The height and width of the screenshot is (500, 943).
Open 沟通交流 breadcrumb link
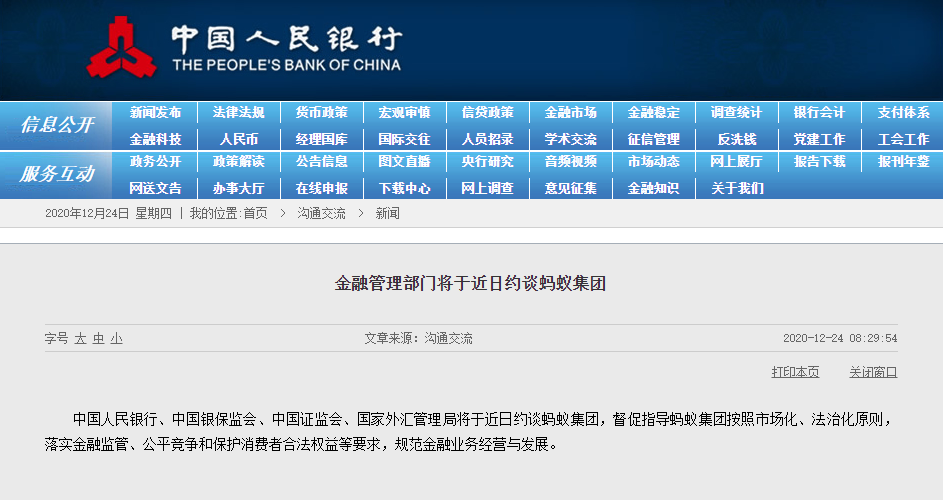pos(321,213)
